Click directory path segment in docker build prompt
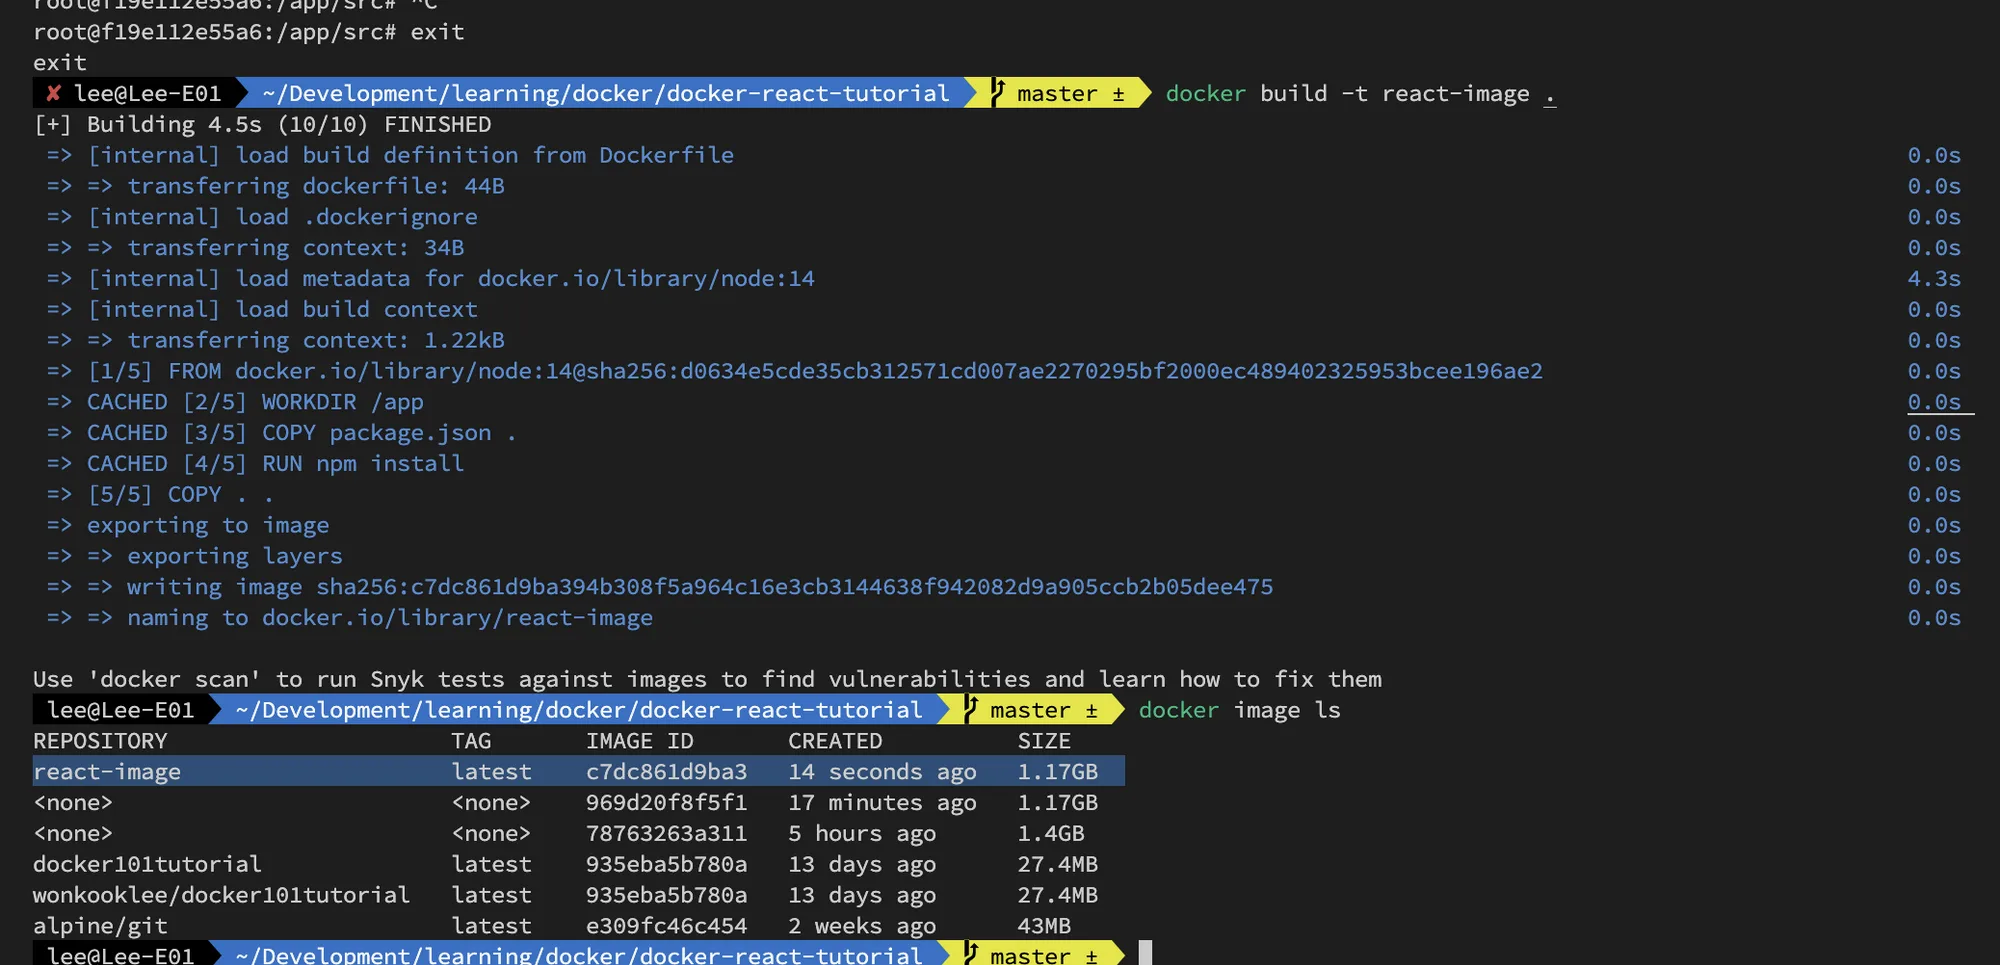Screen dimensions: 2000x965 tap(606, 94)
